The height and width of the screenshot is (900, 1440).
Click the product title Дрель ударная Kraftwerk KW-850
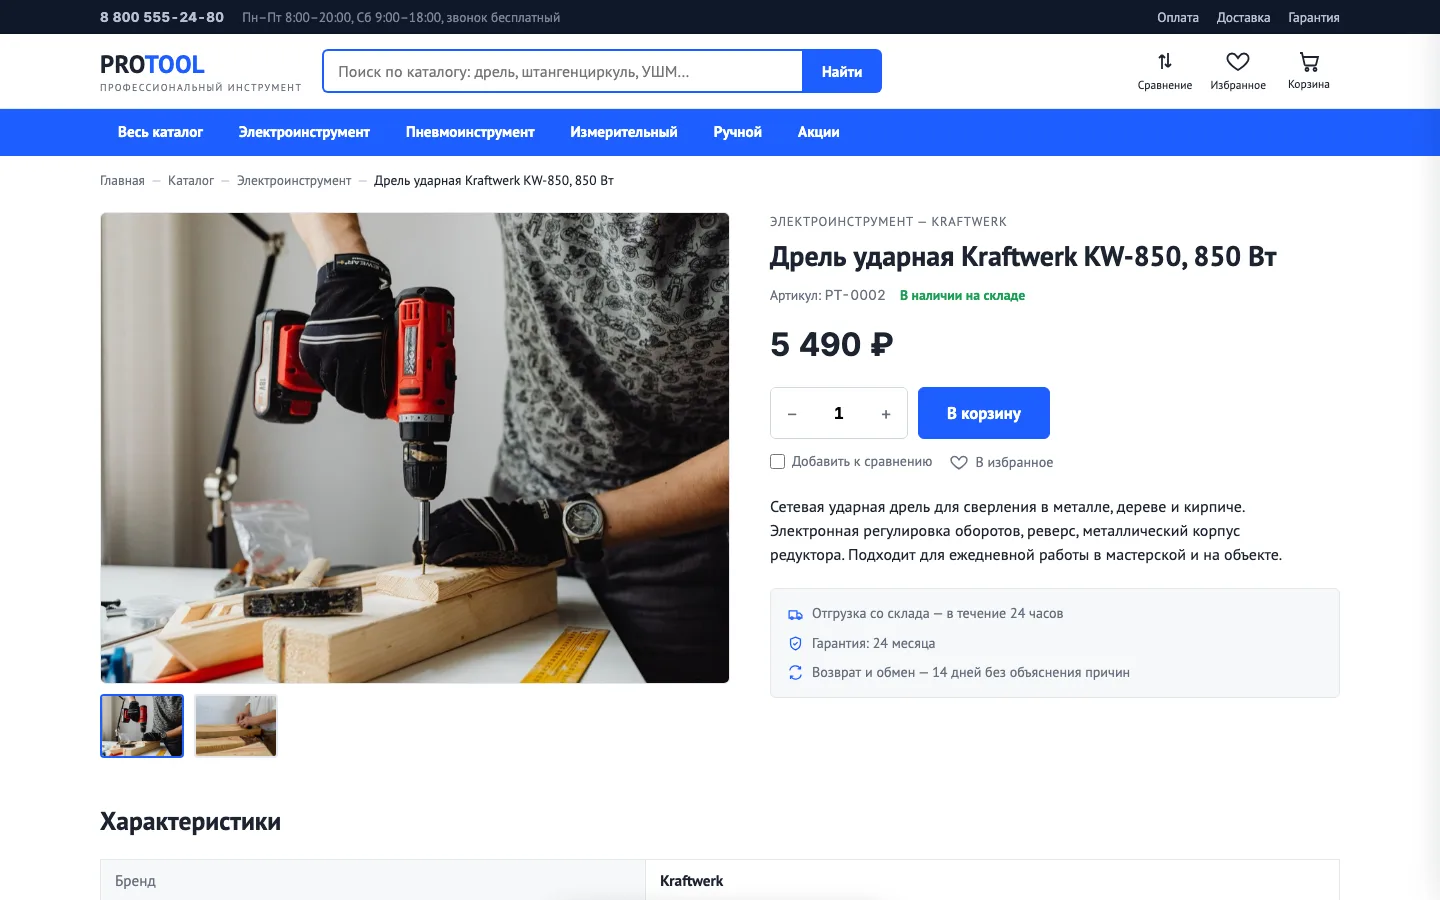click(x=1023, y=257)
